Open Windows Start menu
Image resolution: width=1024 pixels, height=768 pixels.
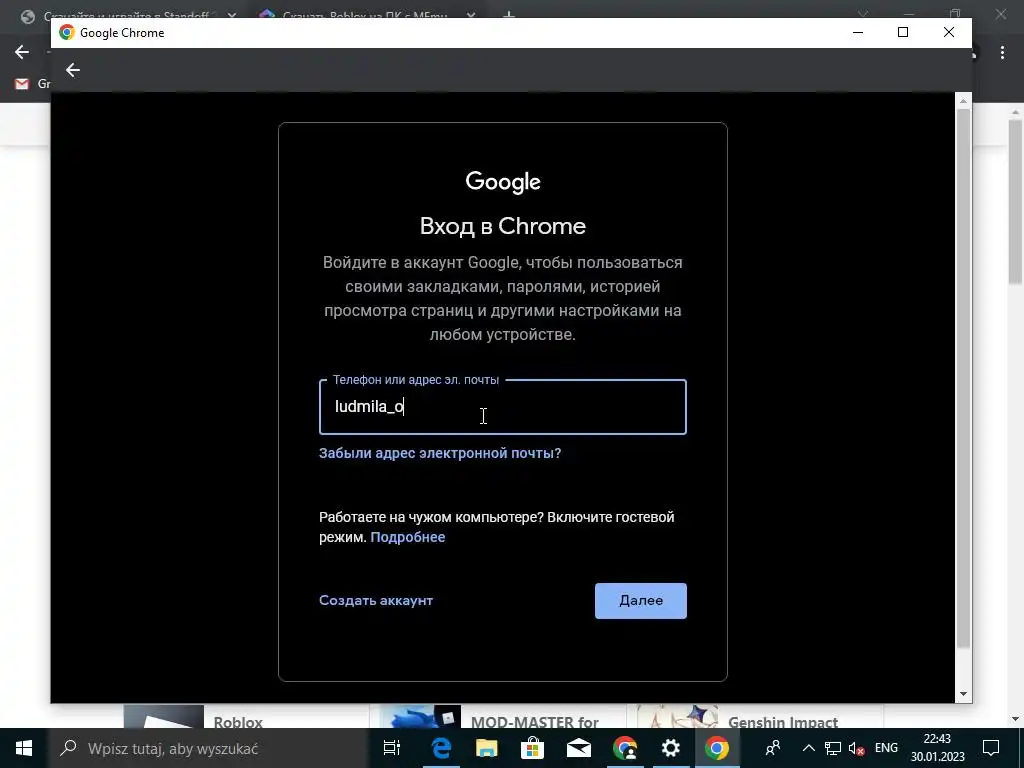24,748
